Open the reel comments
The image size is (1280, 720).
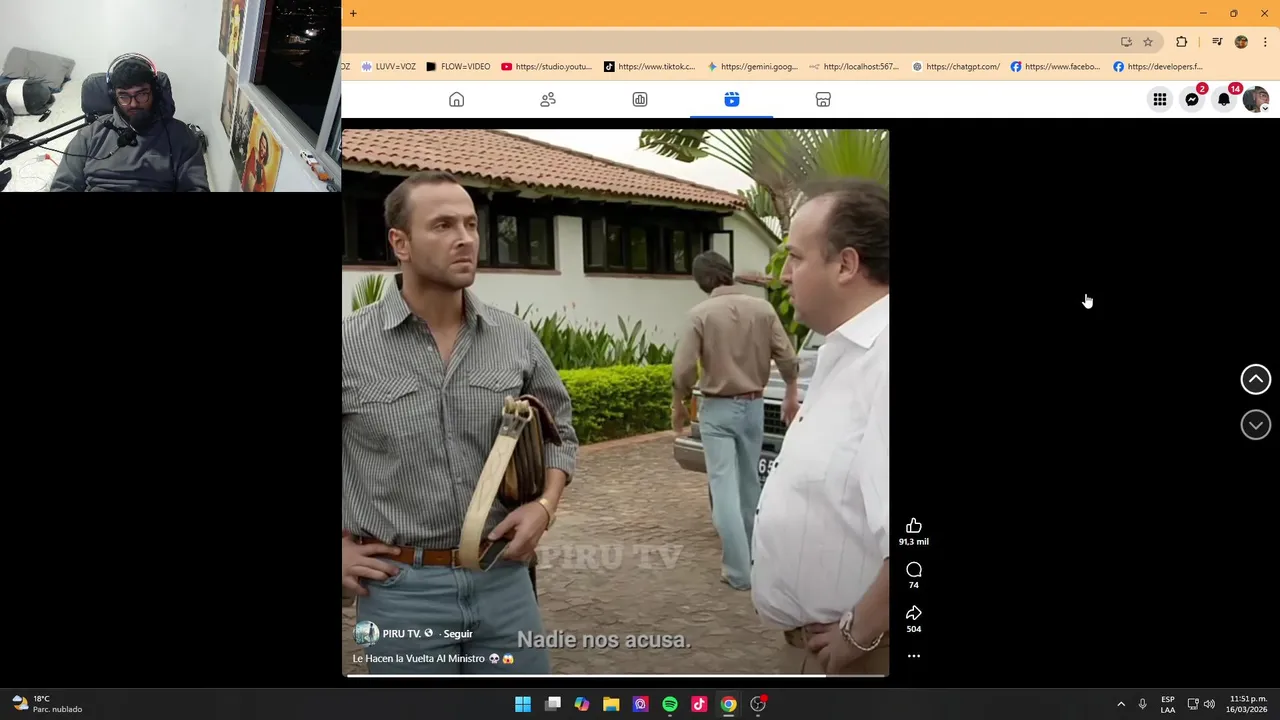pyautogui.click(x=913, y=570)
